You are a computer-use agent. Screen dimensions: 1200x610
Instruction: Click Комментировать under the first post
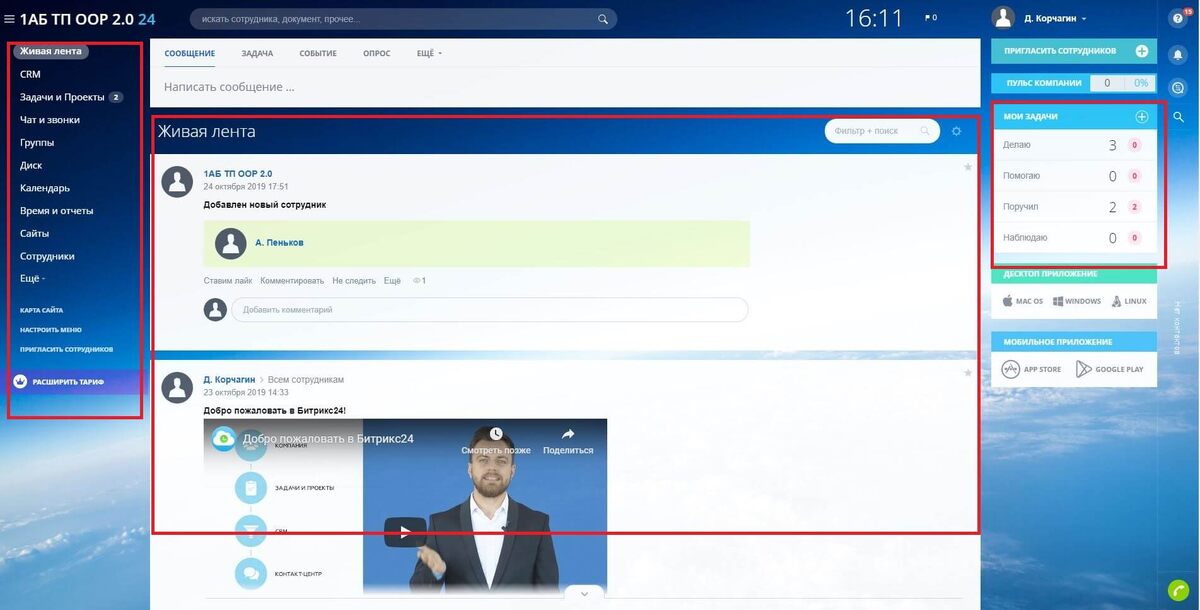click(292, 281)
